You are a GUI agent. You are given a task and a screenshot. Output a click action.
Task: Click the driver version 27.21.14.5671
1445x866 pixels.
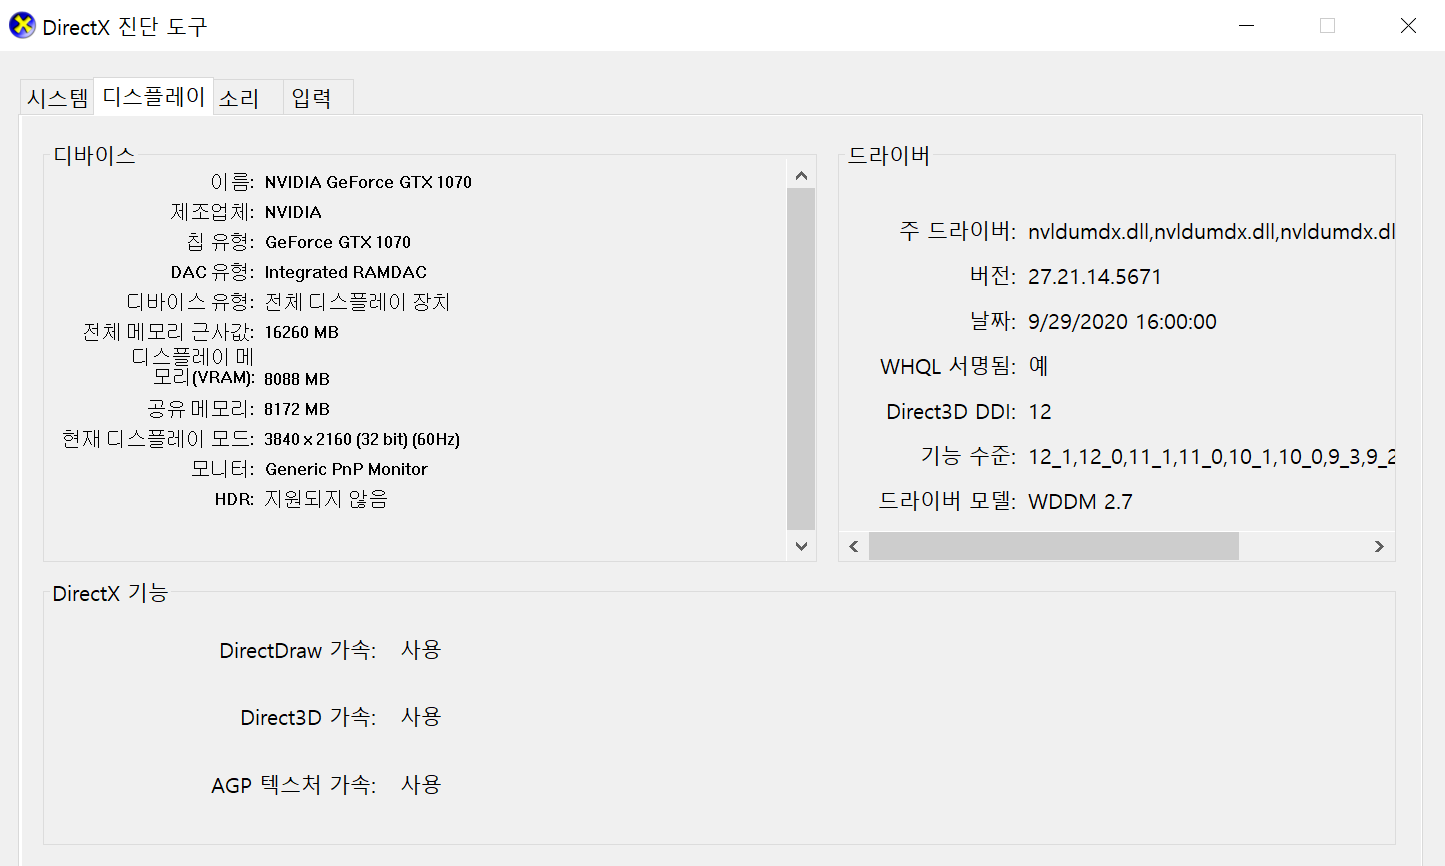(1095, 277)
